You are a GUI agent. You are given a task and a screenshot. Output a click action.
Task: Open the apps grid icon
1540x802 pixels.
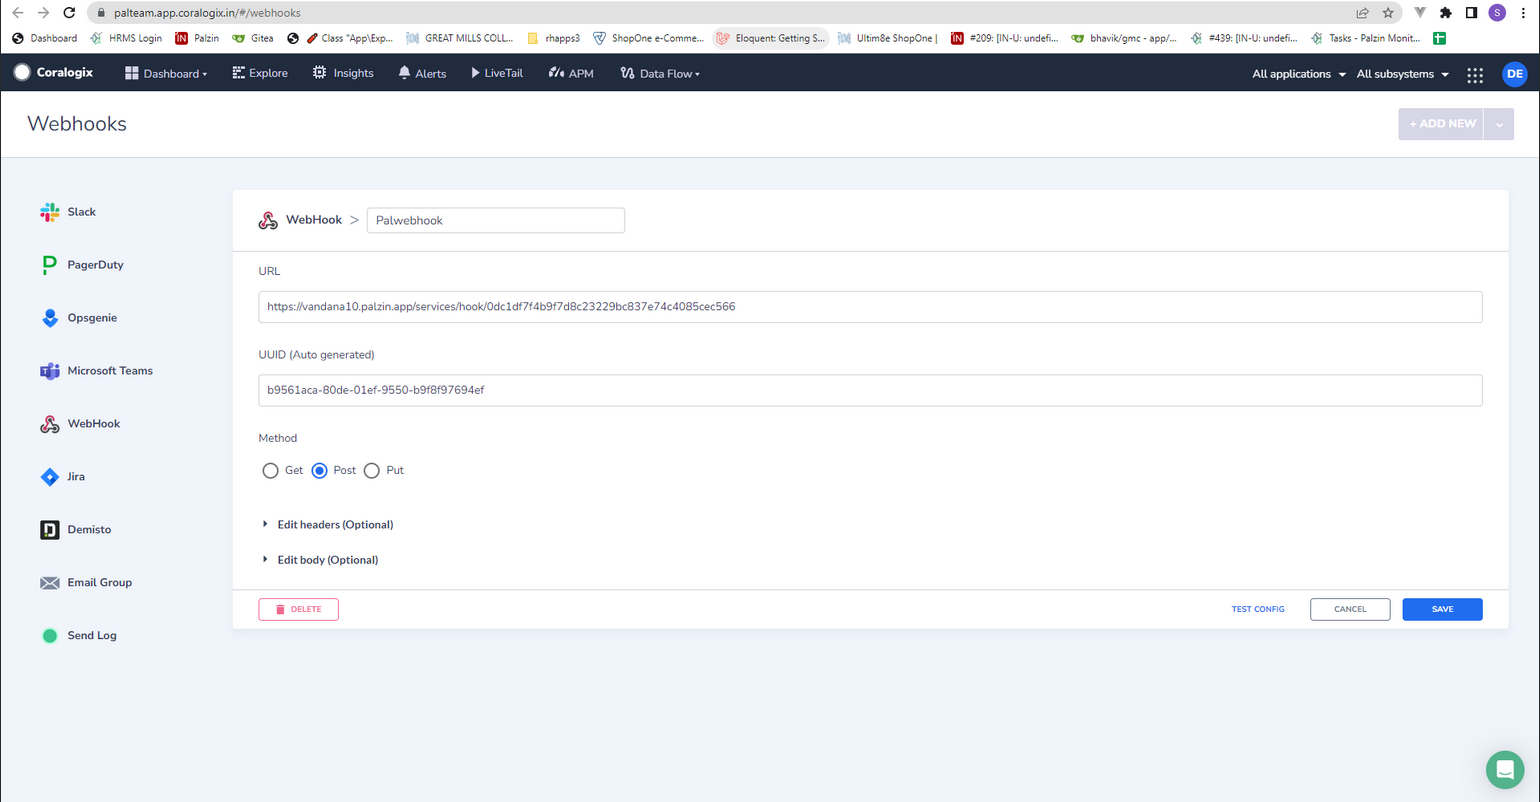click(1474, 74)
